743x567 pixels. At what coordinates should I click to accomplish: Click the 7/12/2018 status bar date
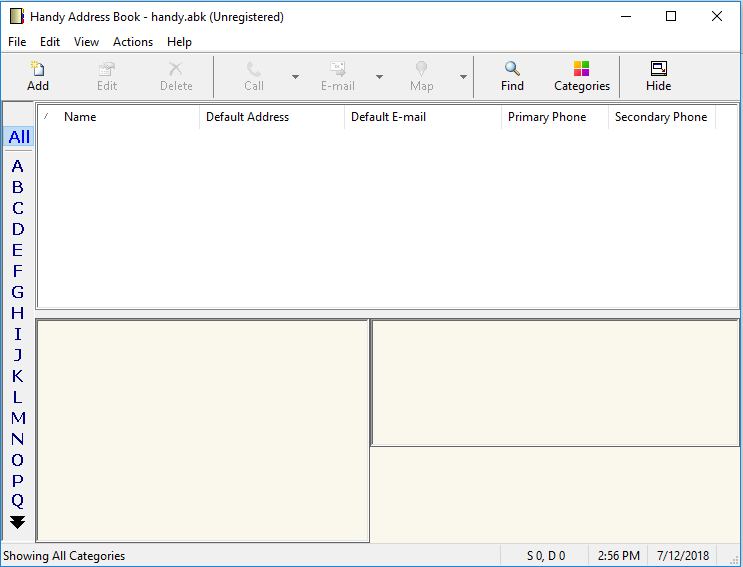(x=683, y=556)
